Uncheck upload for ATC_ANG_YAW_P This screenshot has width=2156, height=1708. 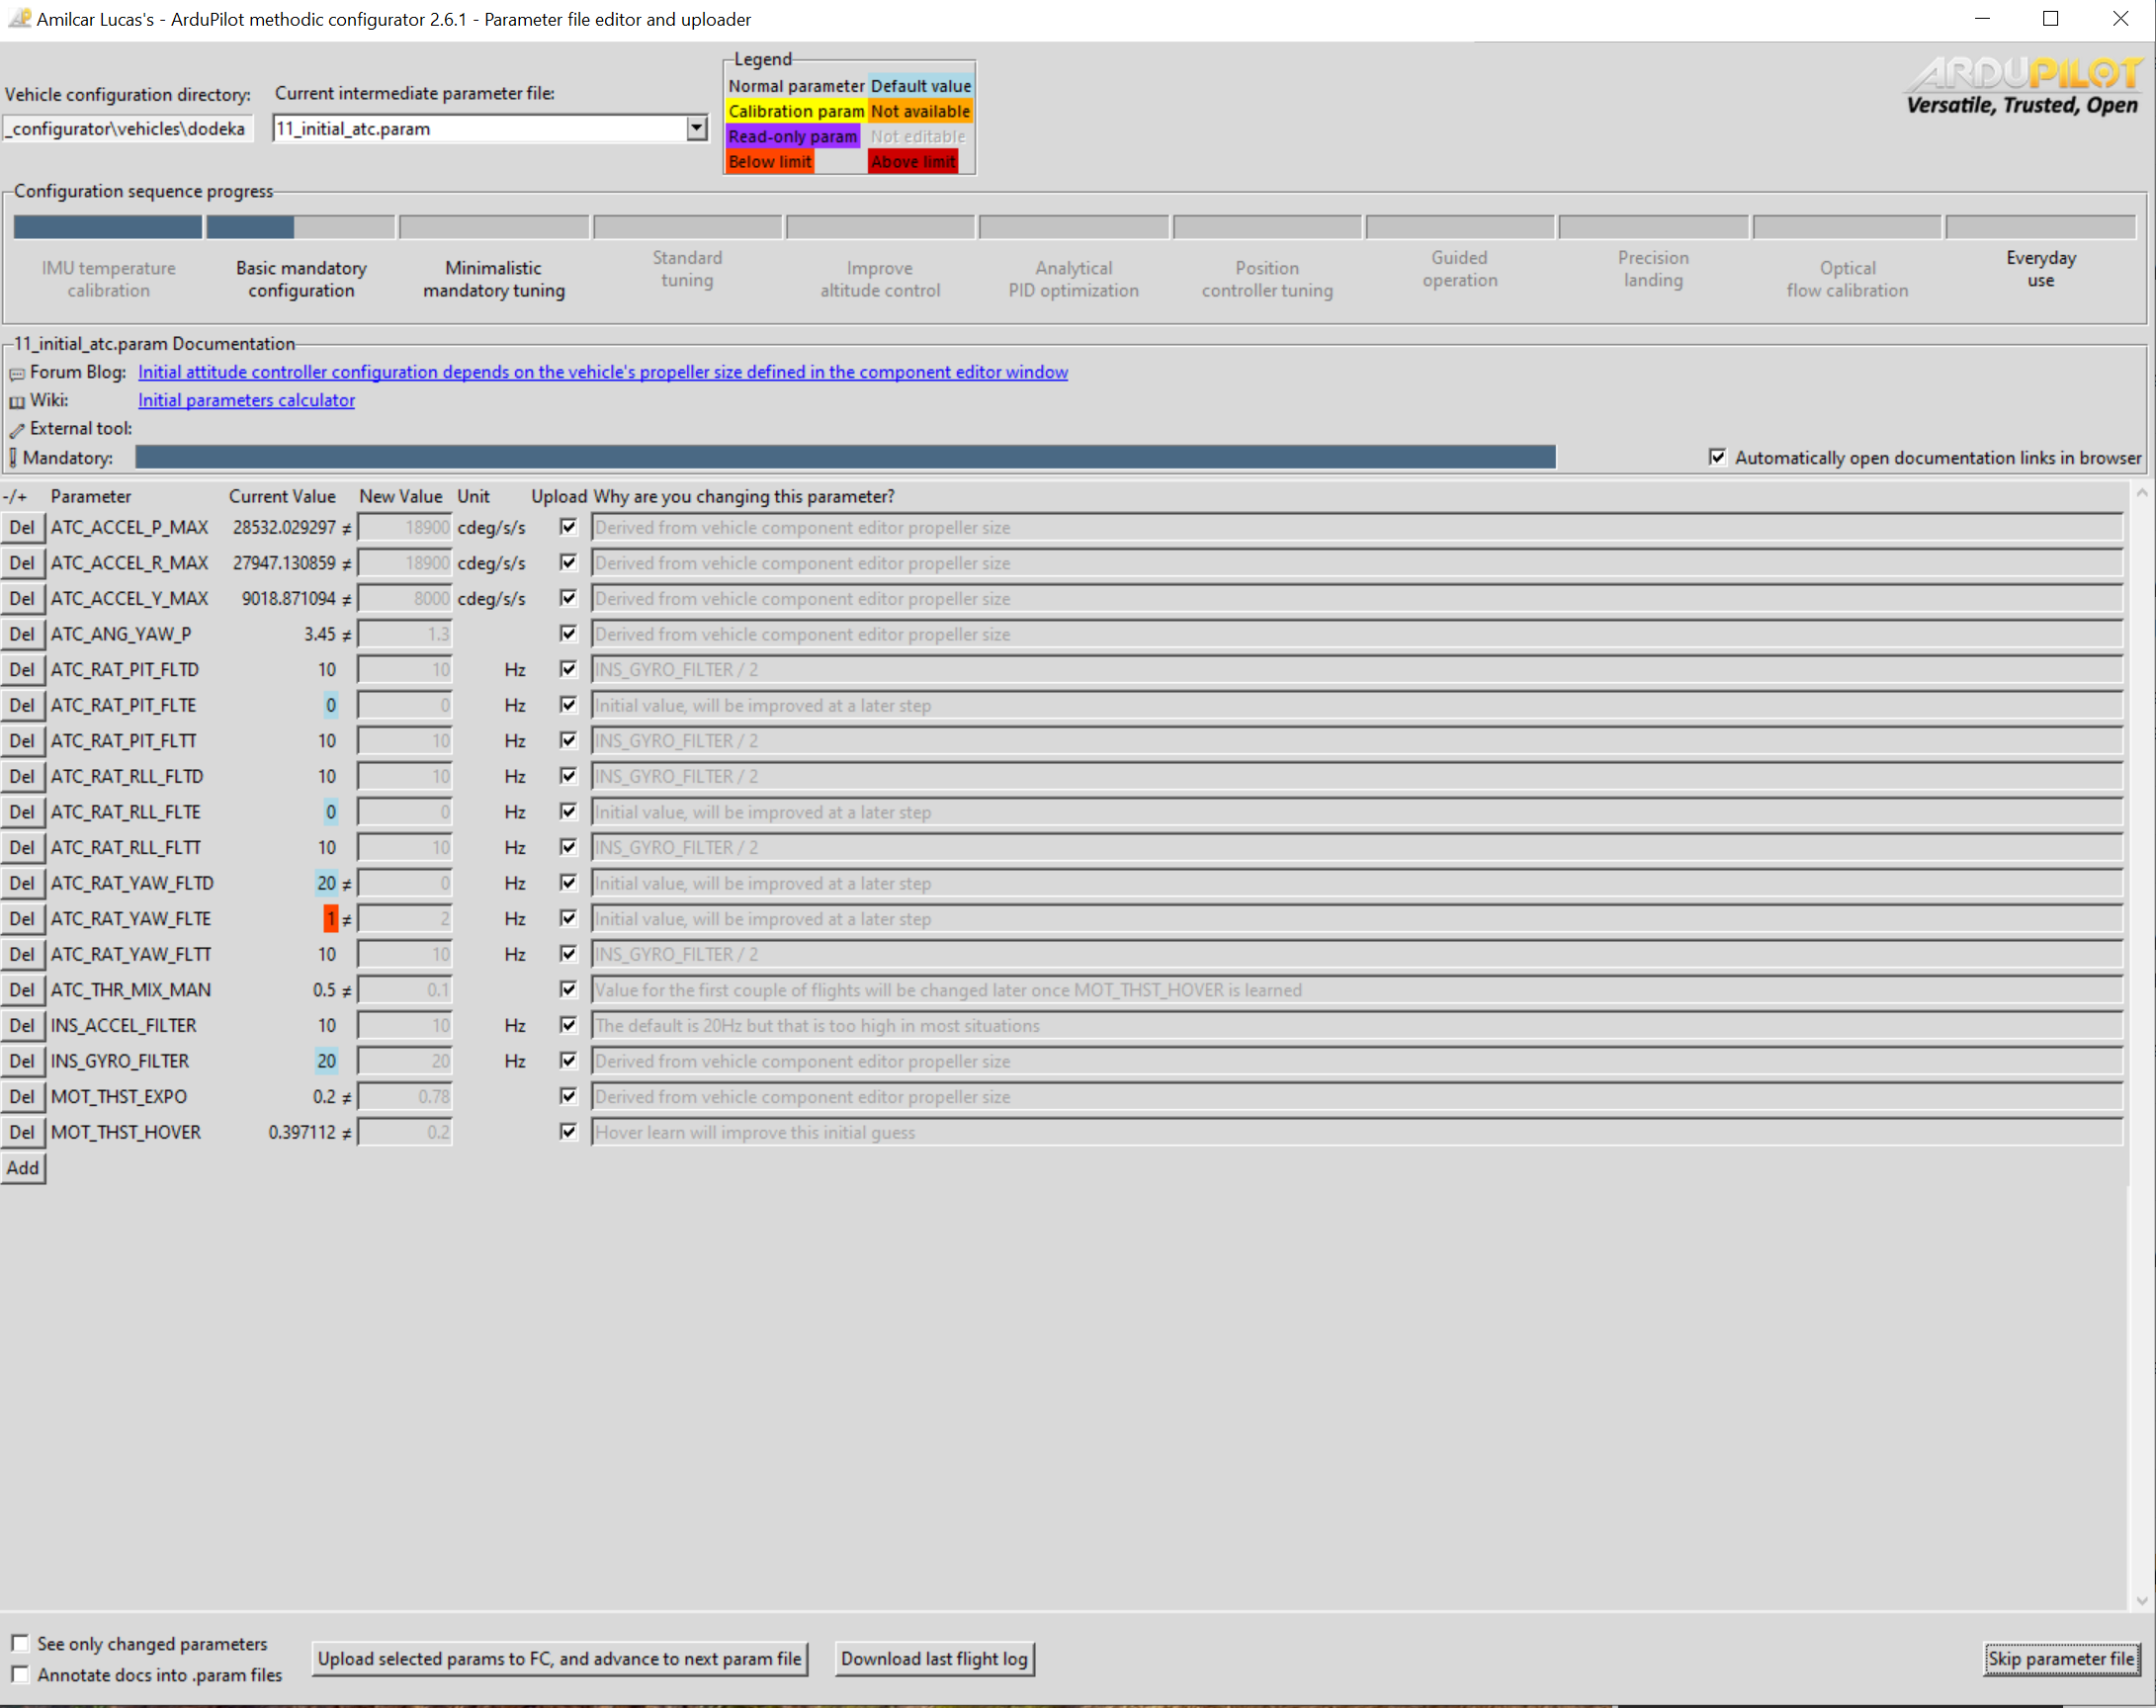(568, 633)
